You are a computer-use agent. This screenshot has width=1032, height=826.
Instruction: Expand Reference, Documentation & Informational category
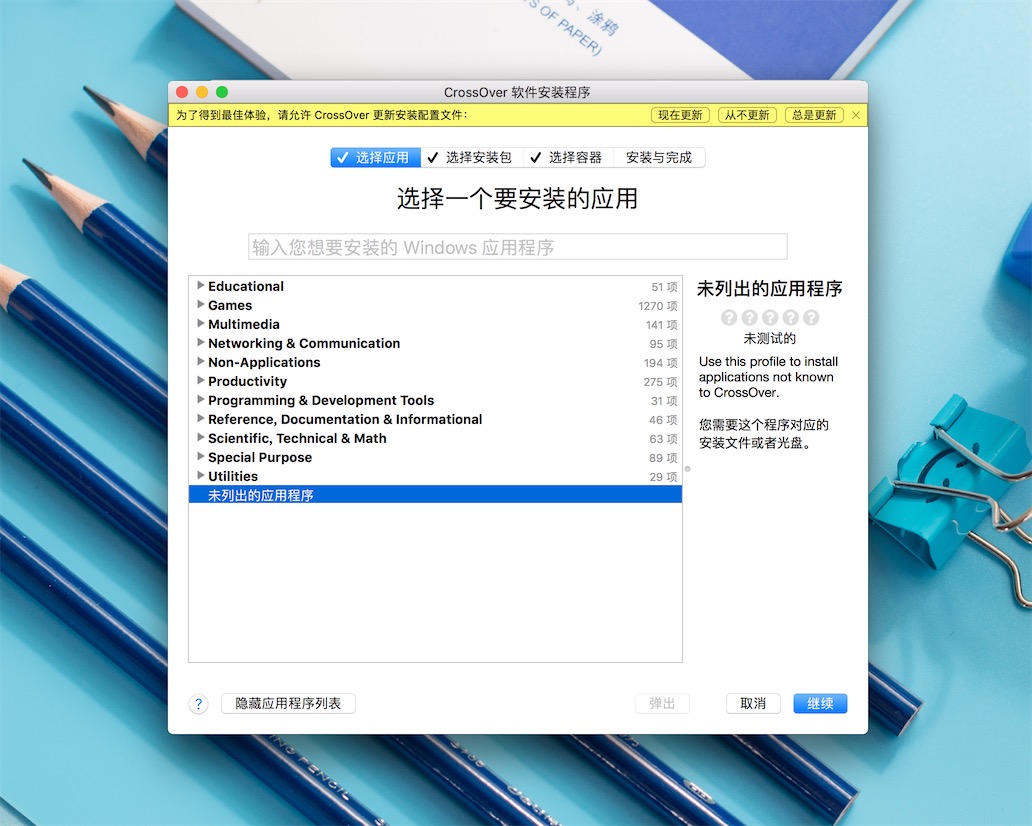coord(200,419)
